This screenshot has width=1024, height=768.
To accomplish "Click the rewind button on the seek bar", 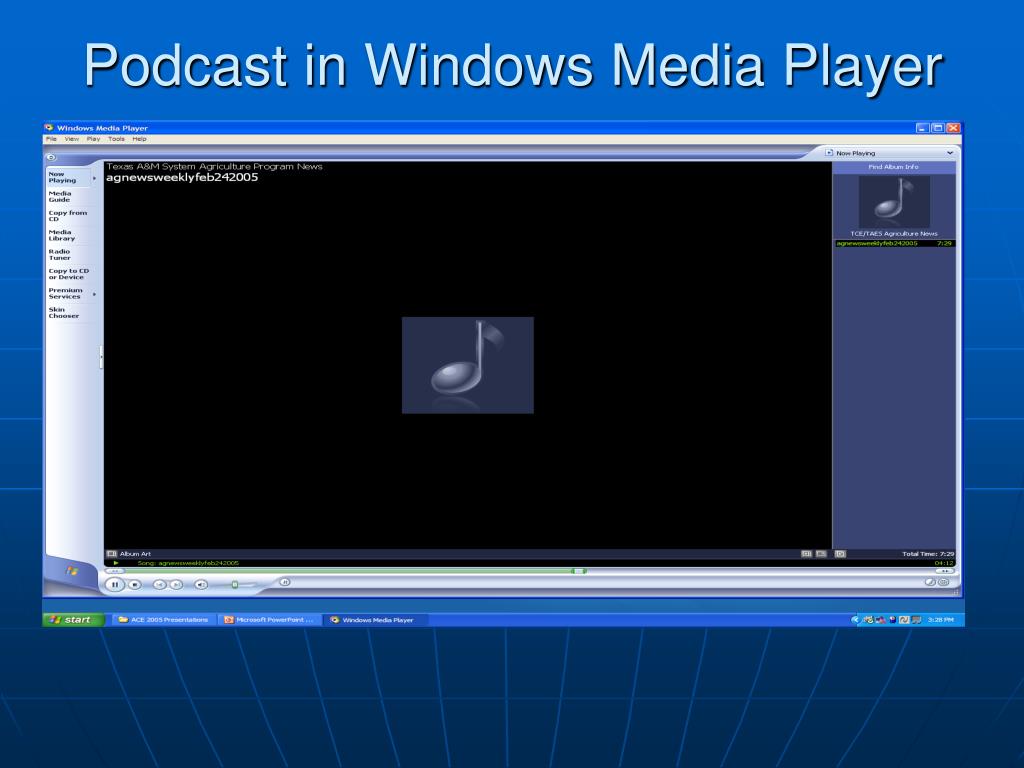I will (115, 571).
